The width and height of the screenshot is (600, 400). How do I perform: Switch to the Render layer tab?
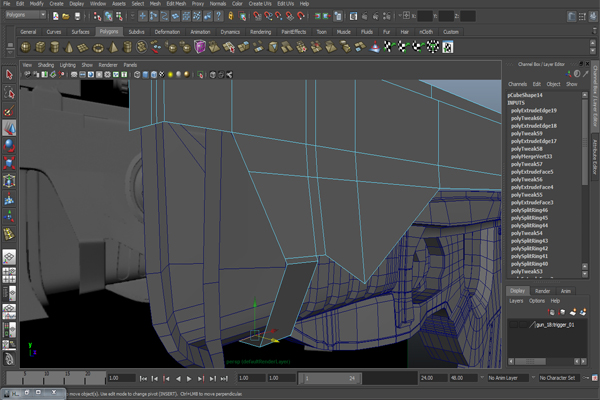(x=542, y=291)
